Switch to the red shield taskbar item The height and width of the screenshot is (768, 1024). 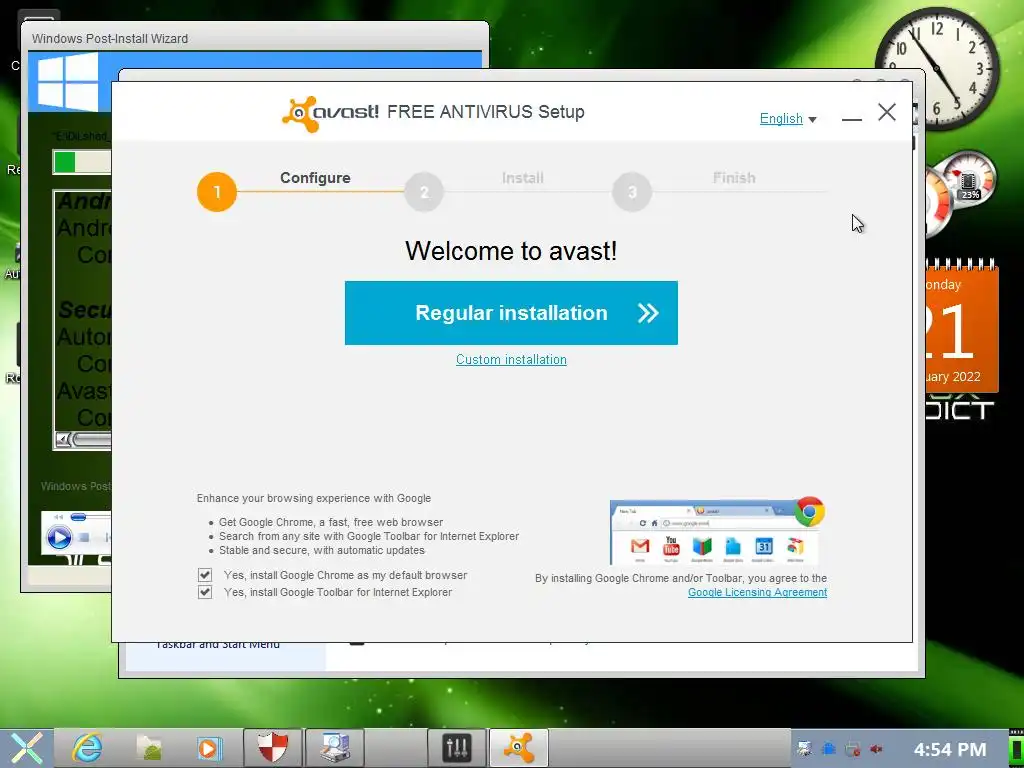tap(272, 748)
